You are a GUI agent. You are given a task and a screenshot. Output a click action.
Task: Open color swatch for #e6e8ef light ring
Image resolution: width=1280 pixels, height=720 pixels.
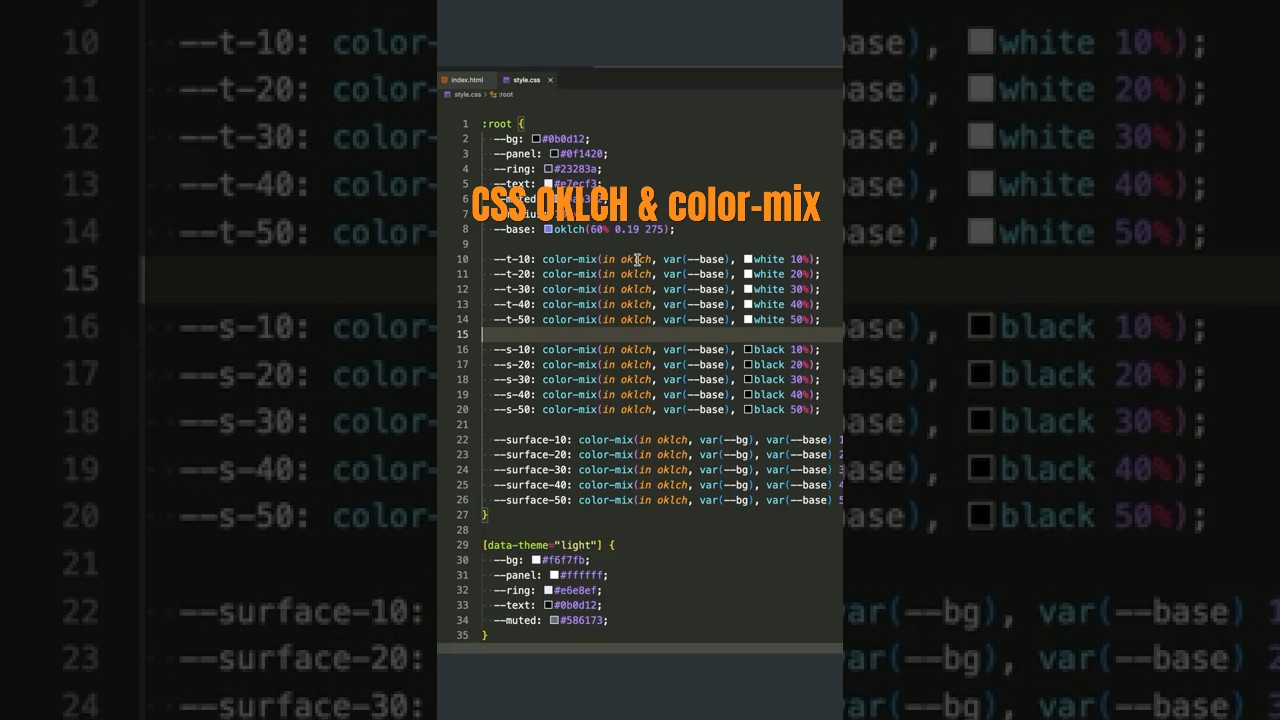548,590
